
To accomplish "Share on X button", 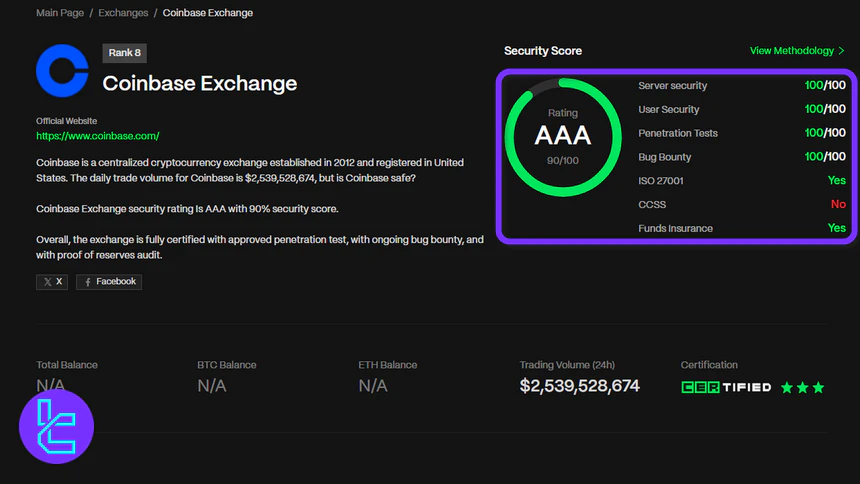I will click(x=52, y=282).
